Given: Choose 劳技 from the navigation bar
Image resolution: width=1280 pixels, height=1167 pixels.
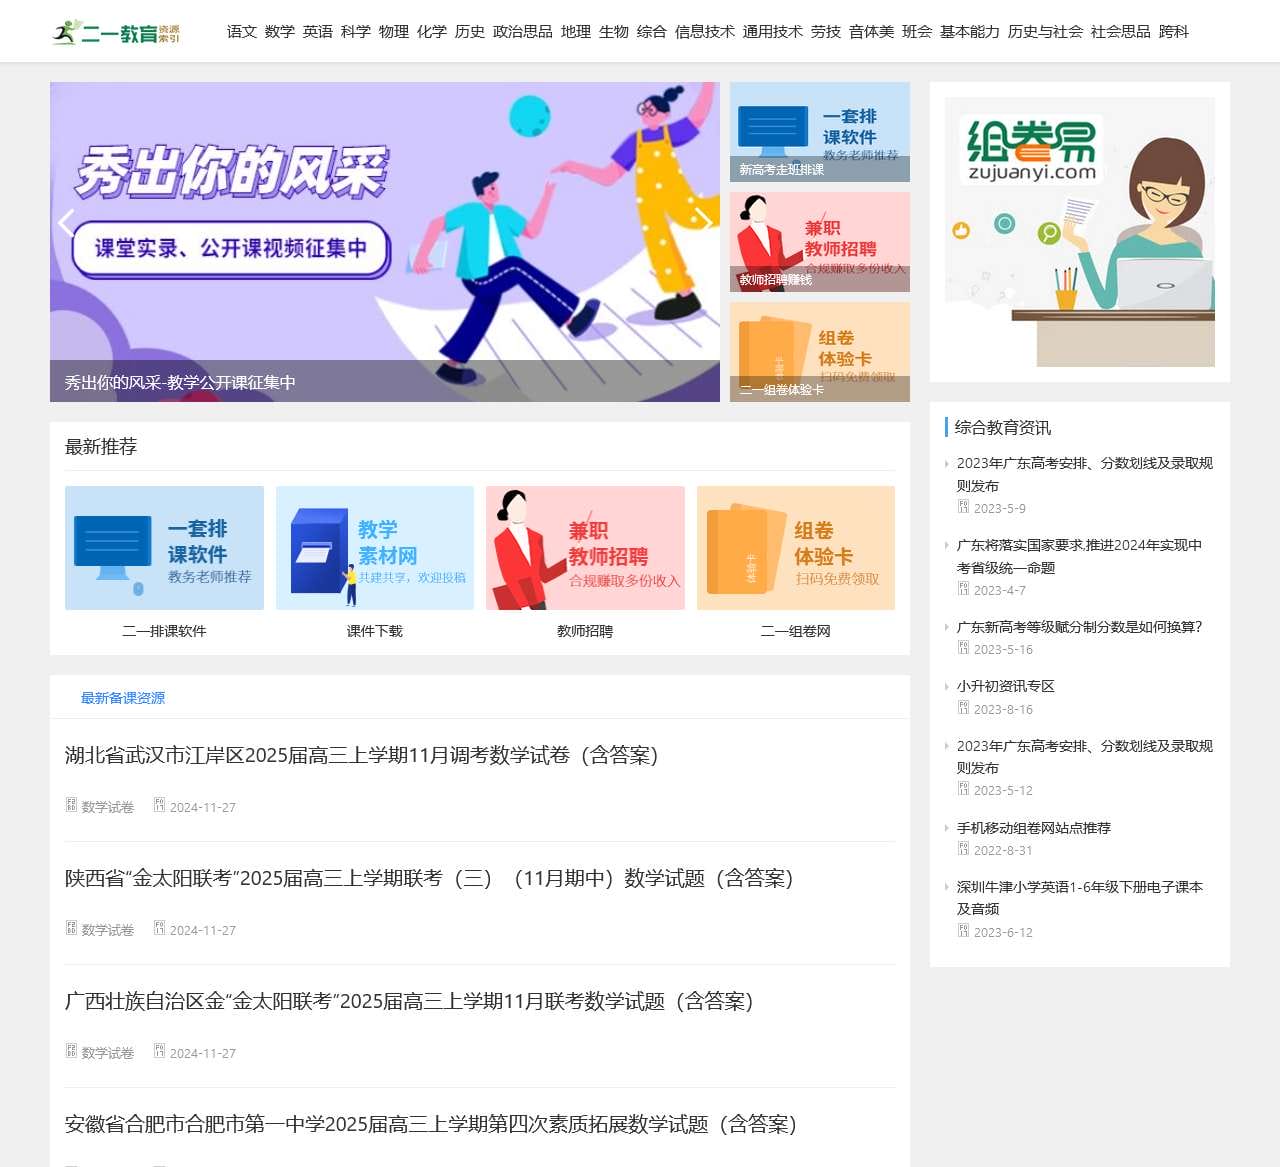Looking at the screenshot, I should pos(826,32).
